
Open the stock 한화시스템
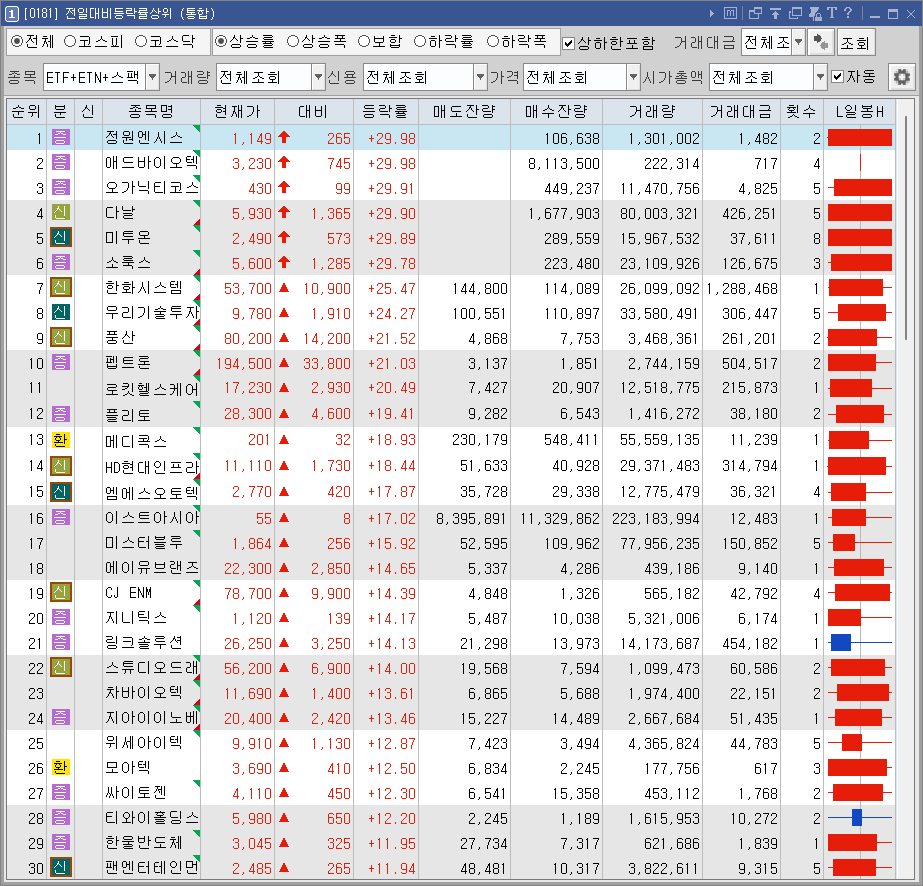pyautogui.click(x=144, y=288)
